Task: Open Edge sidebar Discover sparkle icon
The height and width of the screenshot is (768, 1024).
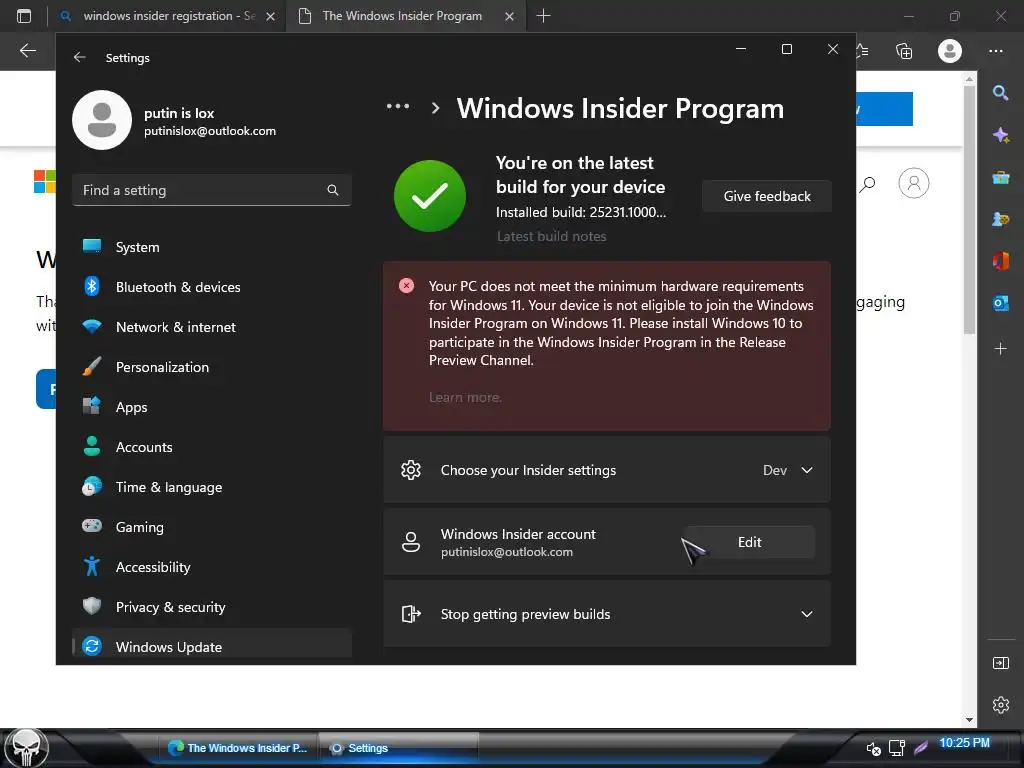Action: pos(1000,135)
